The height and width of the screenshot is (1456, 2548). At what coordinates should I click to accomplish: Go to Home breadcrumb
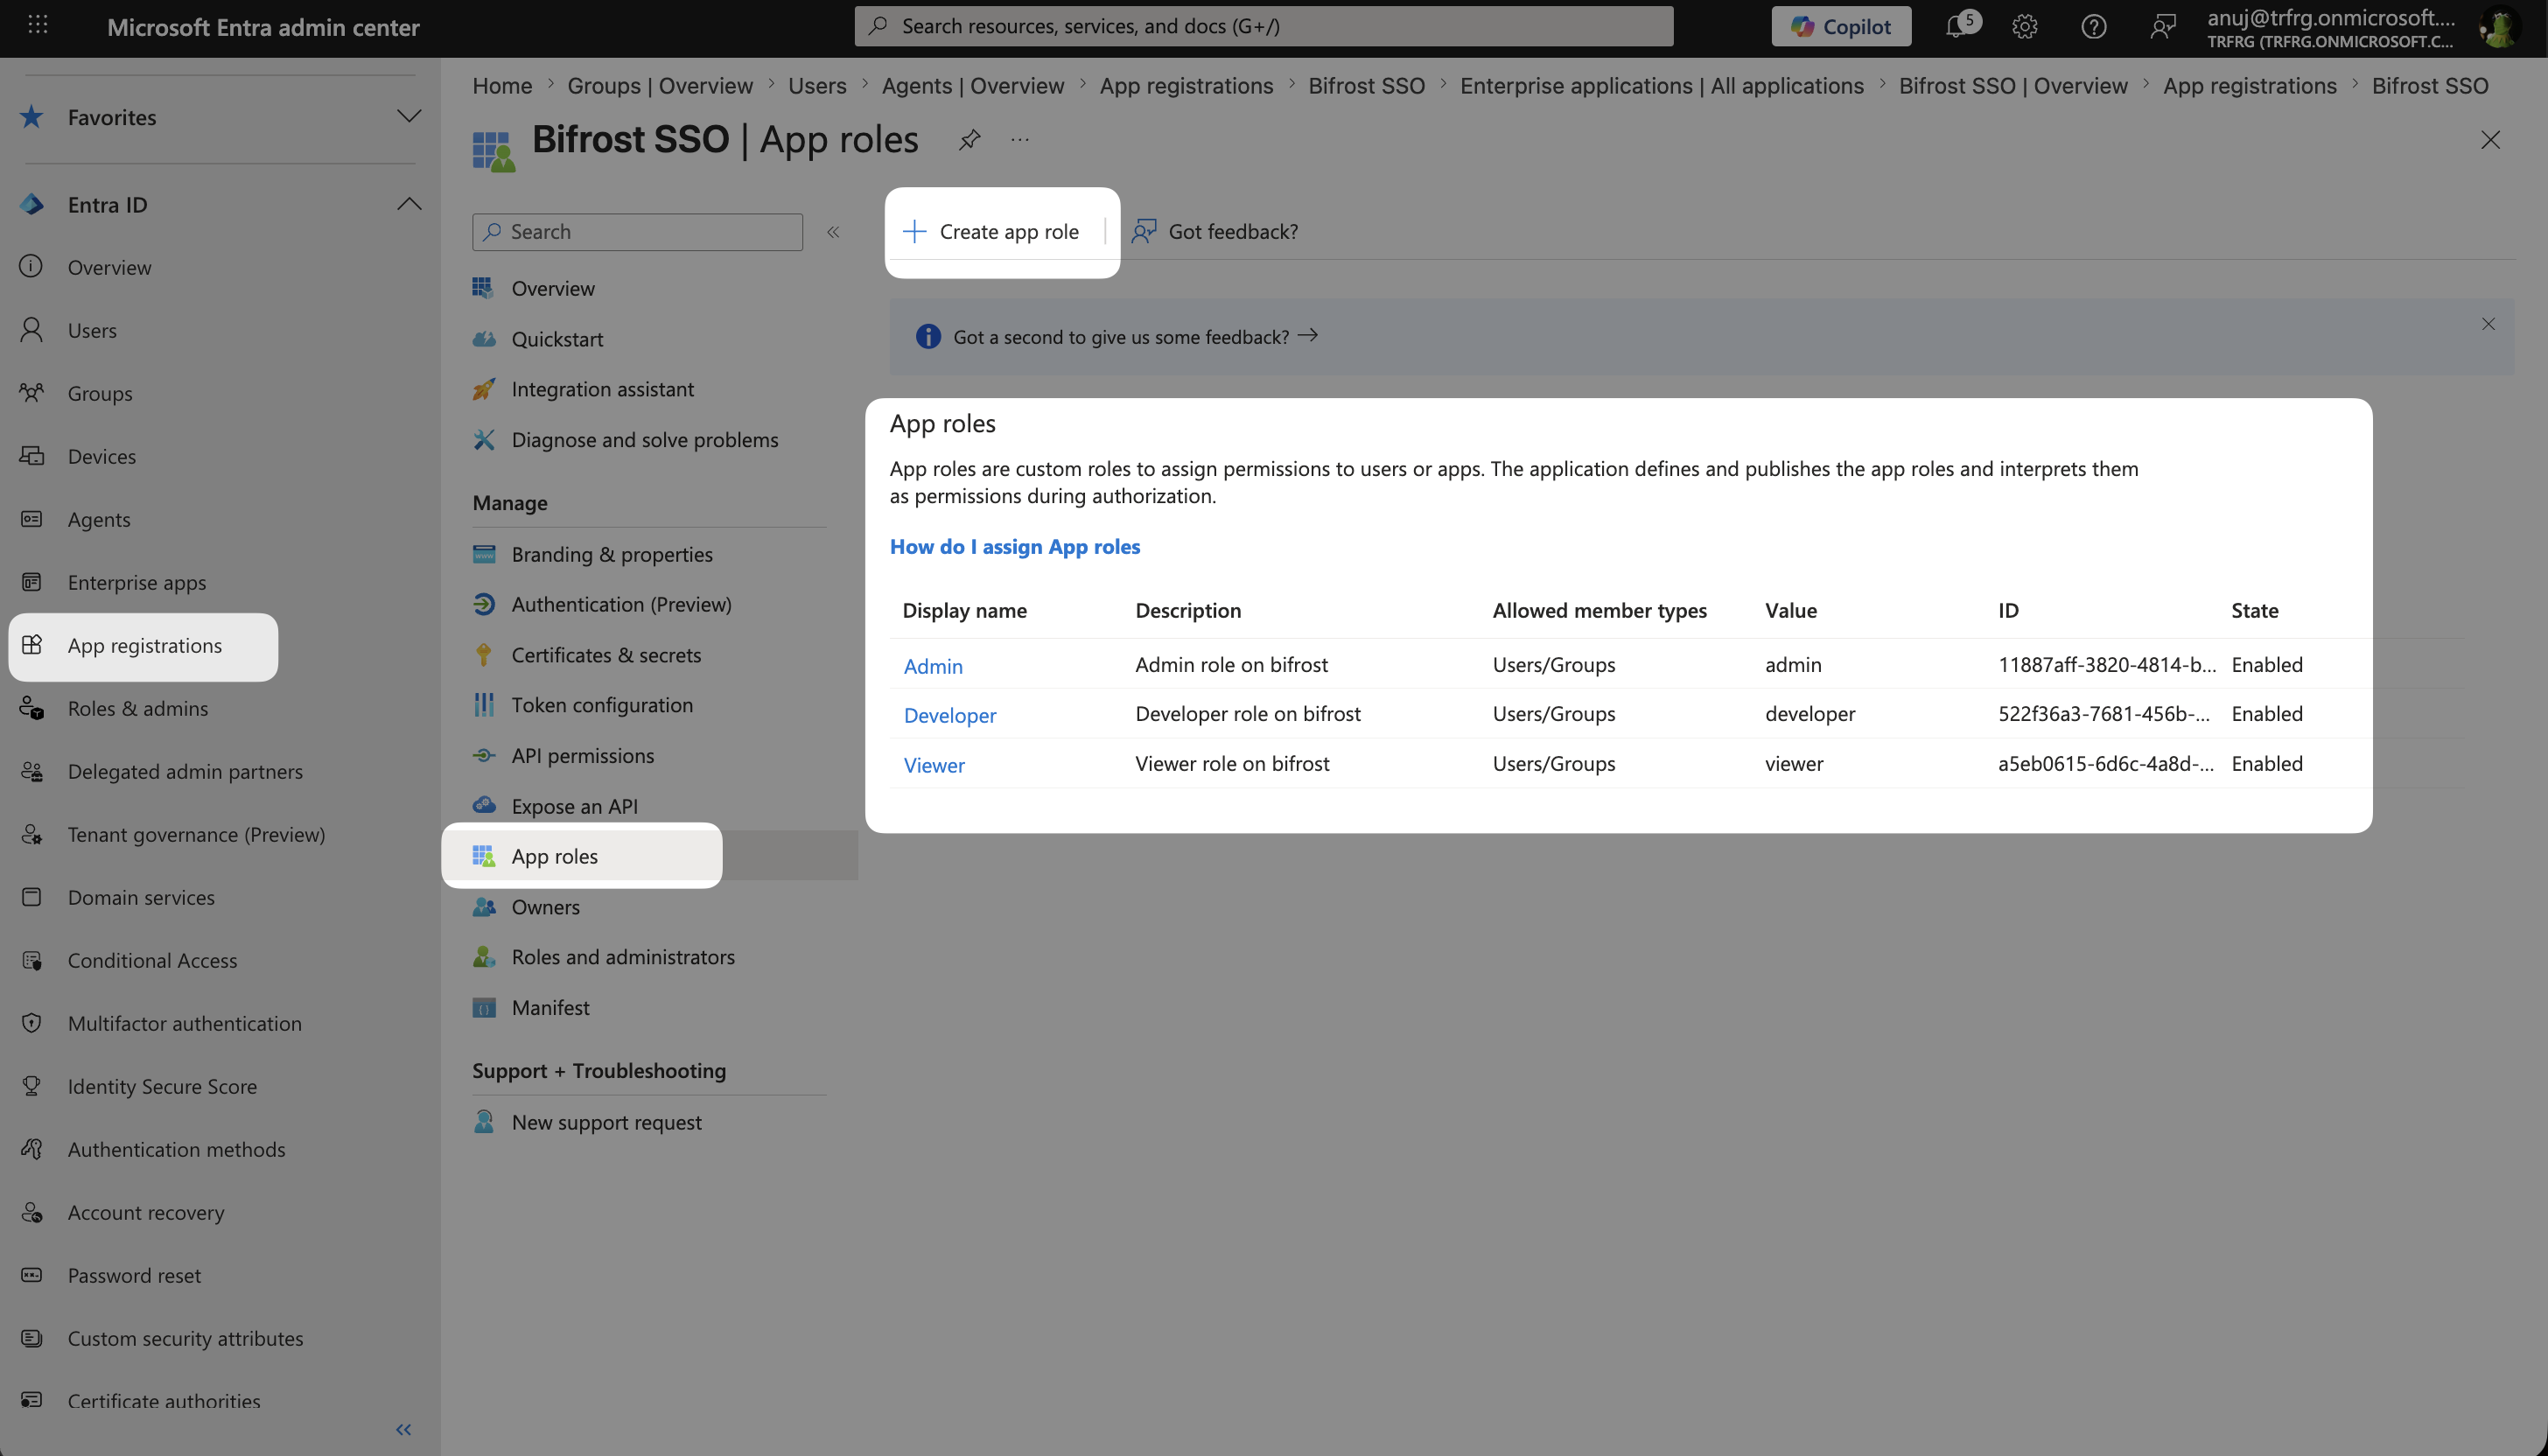pyautogui.click(x=502, y=86)
